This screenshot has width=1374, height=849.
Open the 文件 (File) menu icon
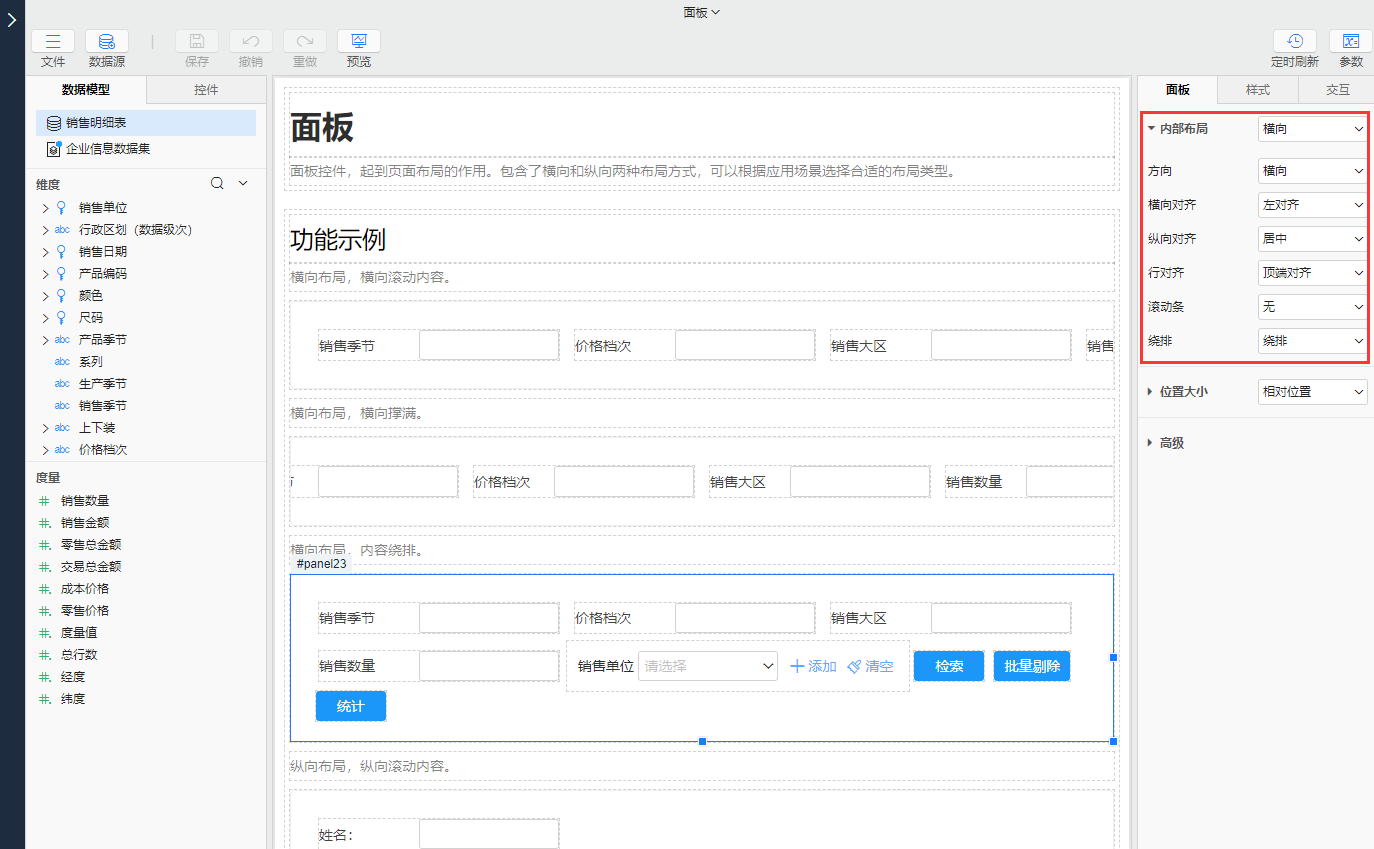(x=53, y=42)
